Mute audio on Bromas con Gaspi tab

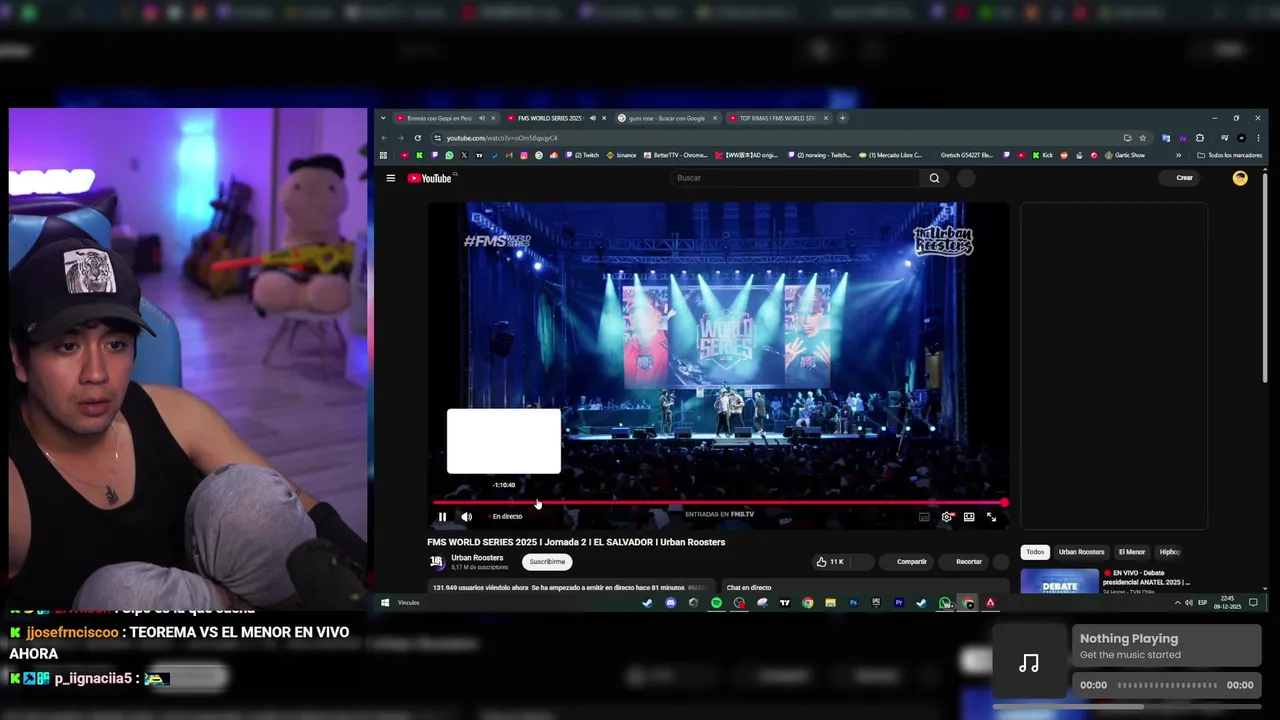(482, 118)
